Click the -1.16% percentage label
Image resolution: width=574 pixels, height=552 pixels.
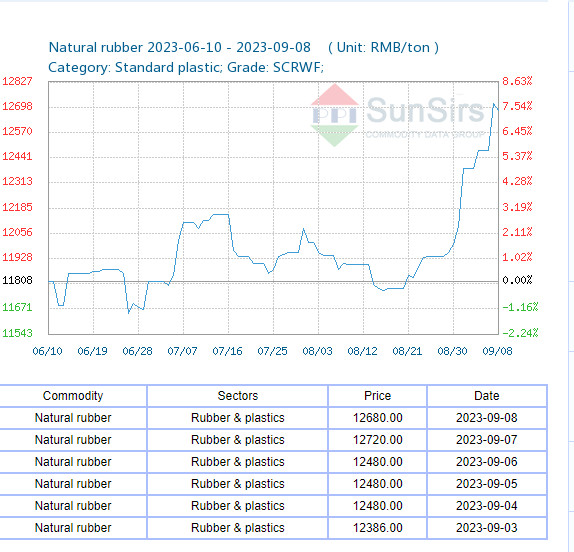[520, 307]
